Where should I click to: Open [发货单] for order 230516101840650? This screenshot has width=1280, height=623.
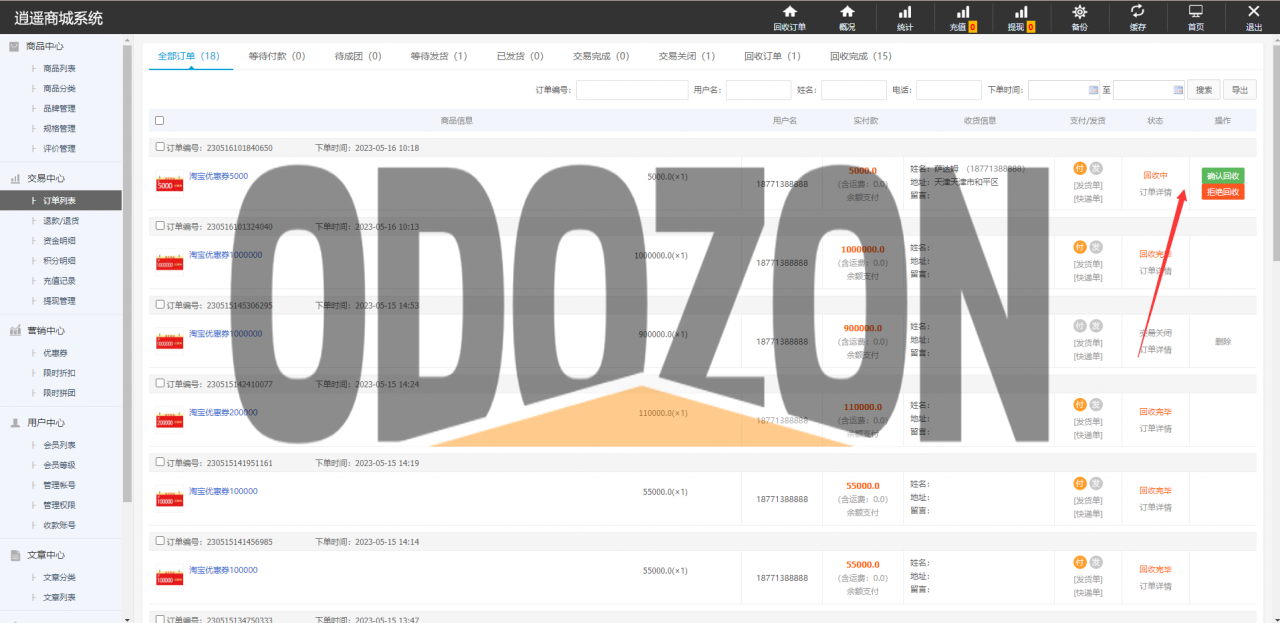1088,184
